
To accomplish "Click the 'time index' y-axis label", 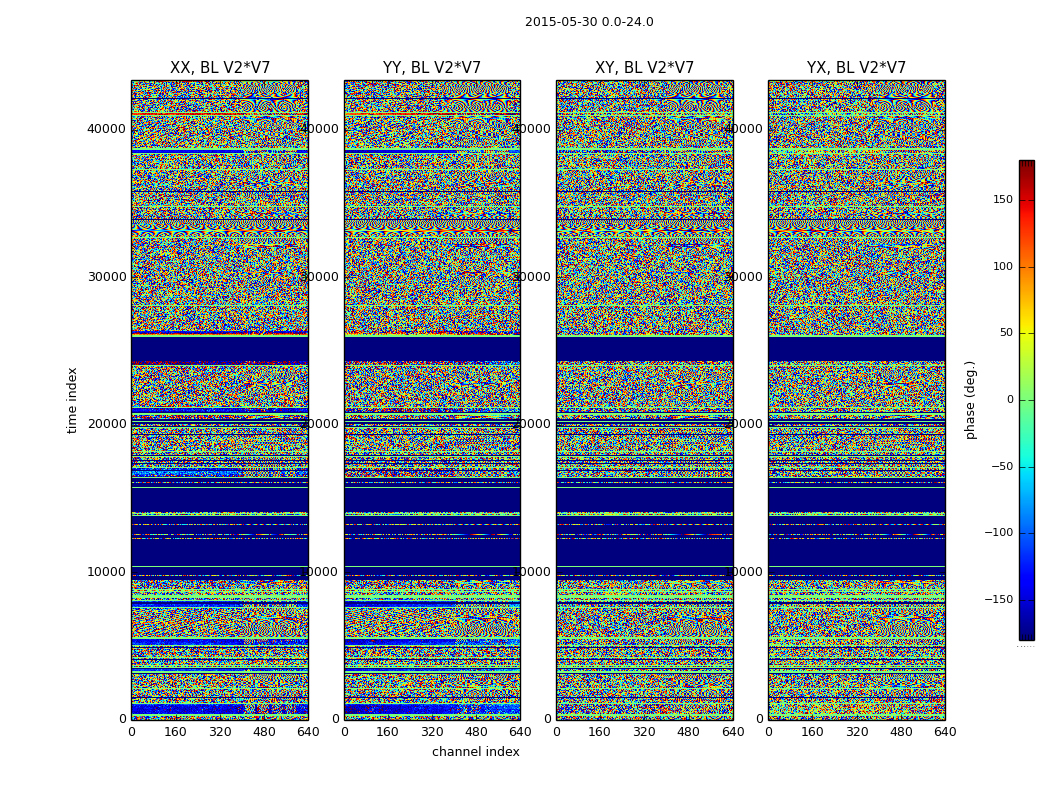I will pyautogui.click(x=72, y=400).
